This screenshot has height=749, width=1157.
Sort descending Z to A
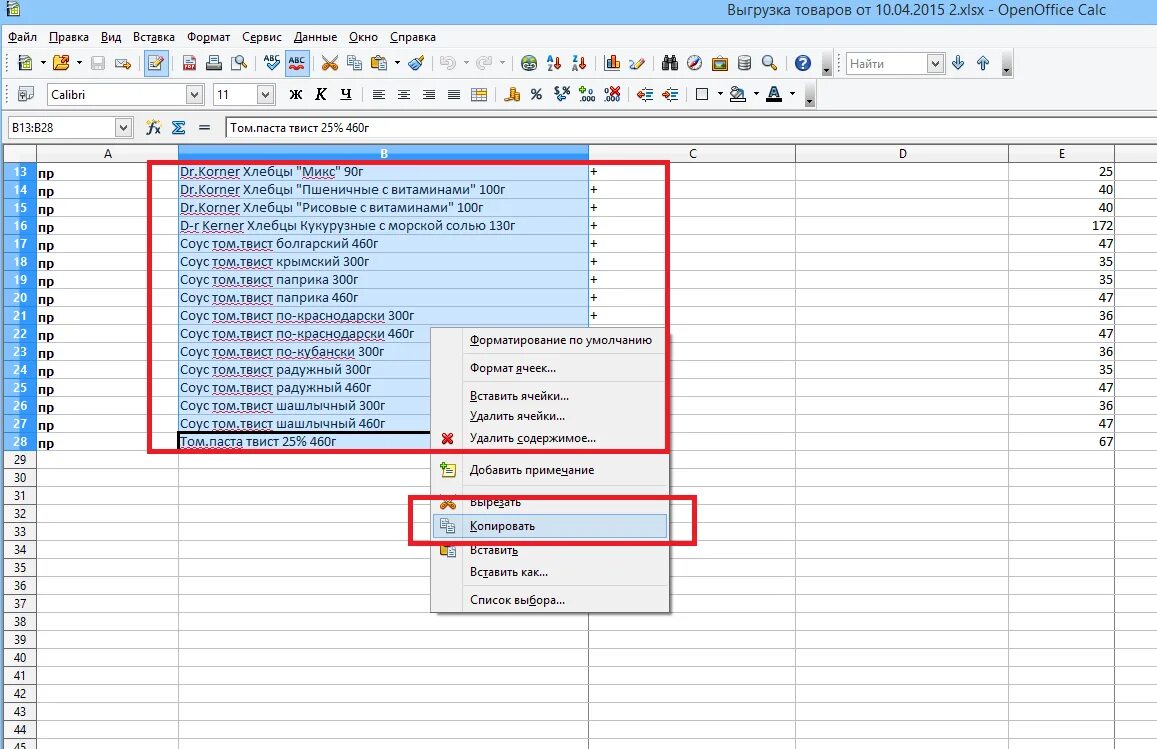point(578,63)
